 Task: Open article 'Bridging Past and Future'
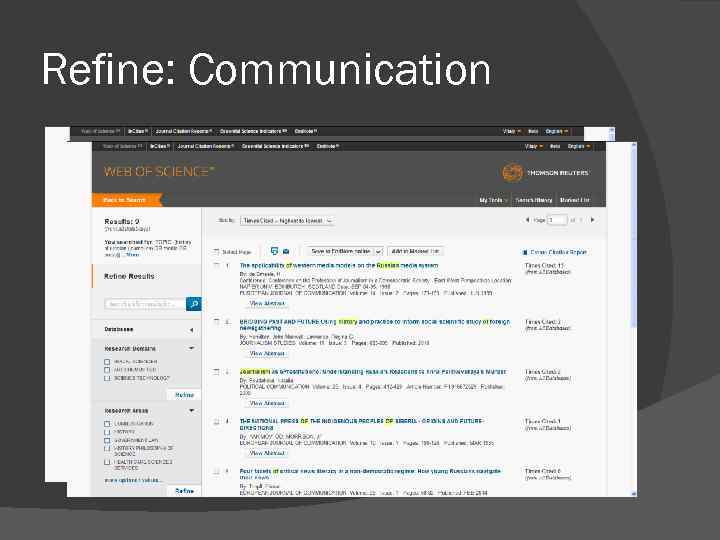(x=374, y=325)
